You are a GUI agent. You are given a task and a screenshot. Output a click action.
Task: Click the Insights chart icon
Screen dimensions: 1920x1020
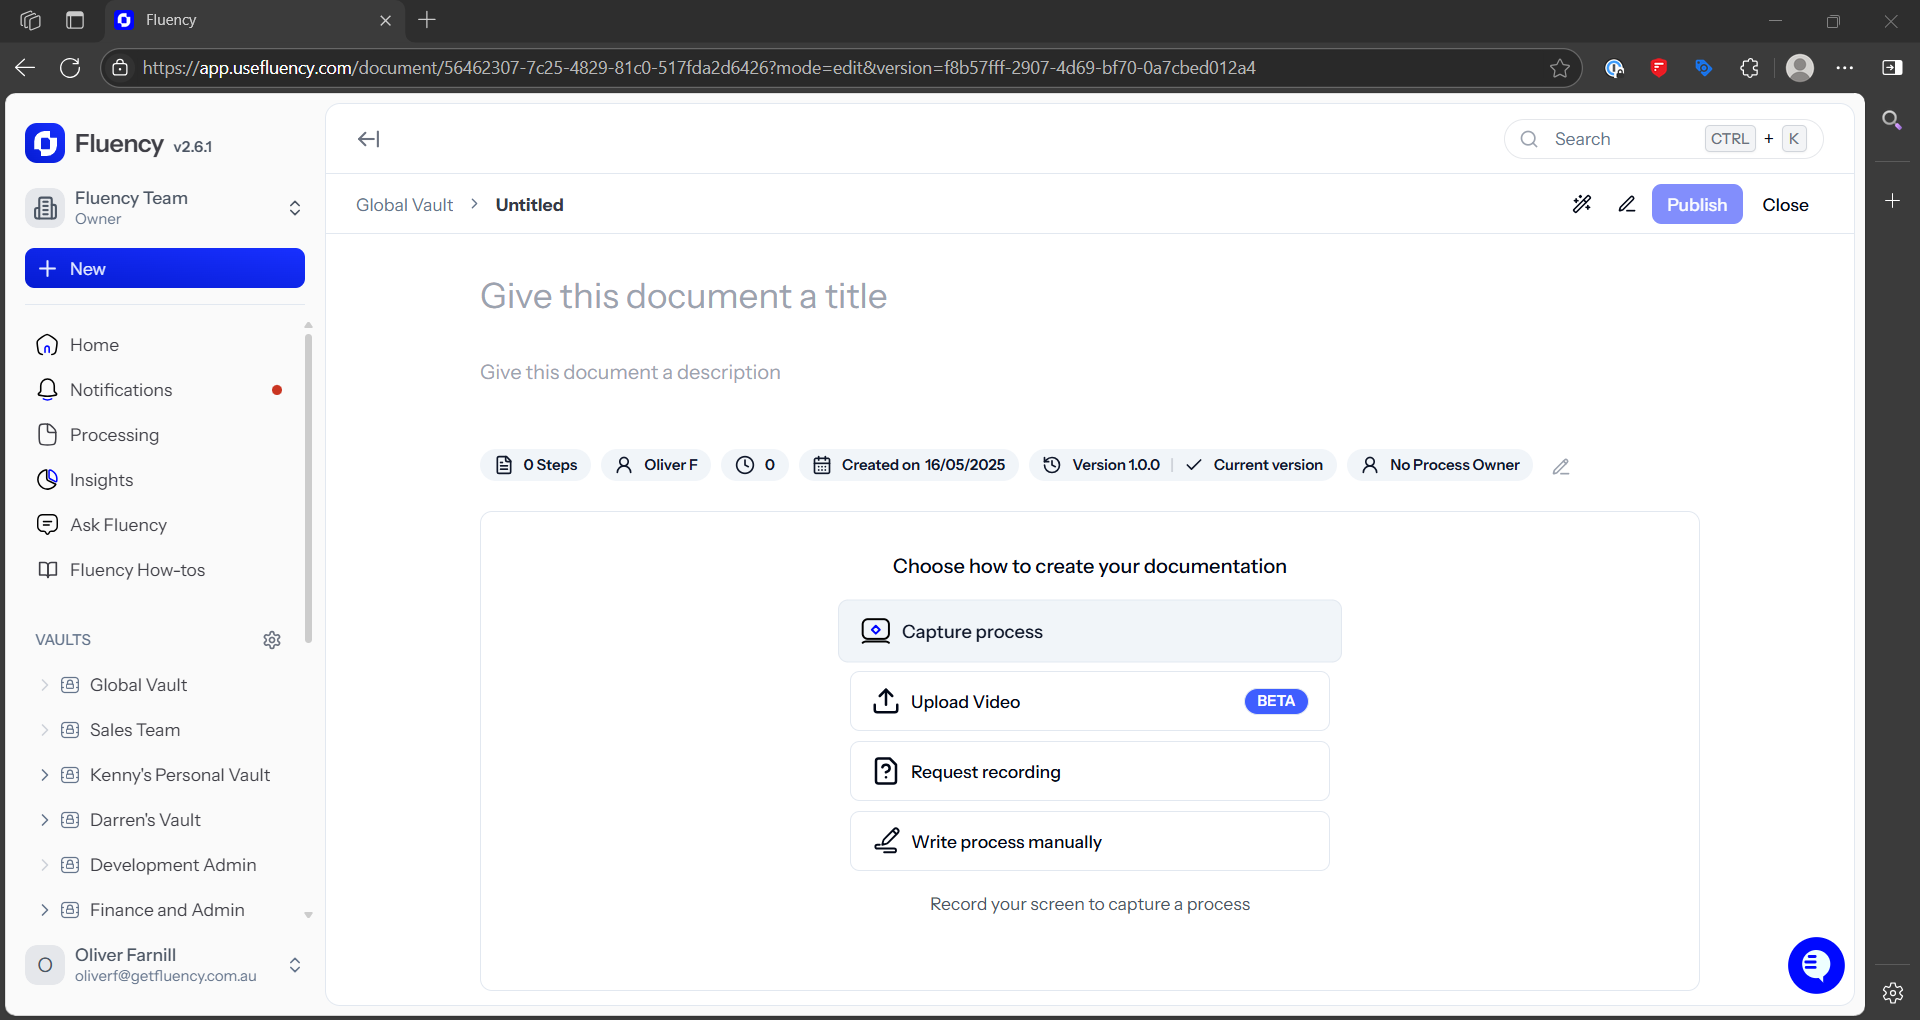coord(47,480)
